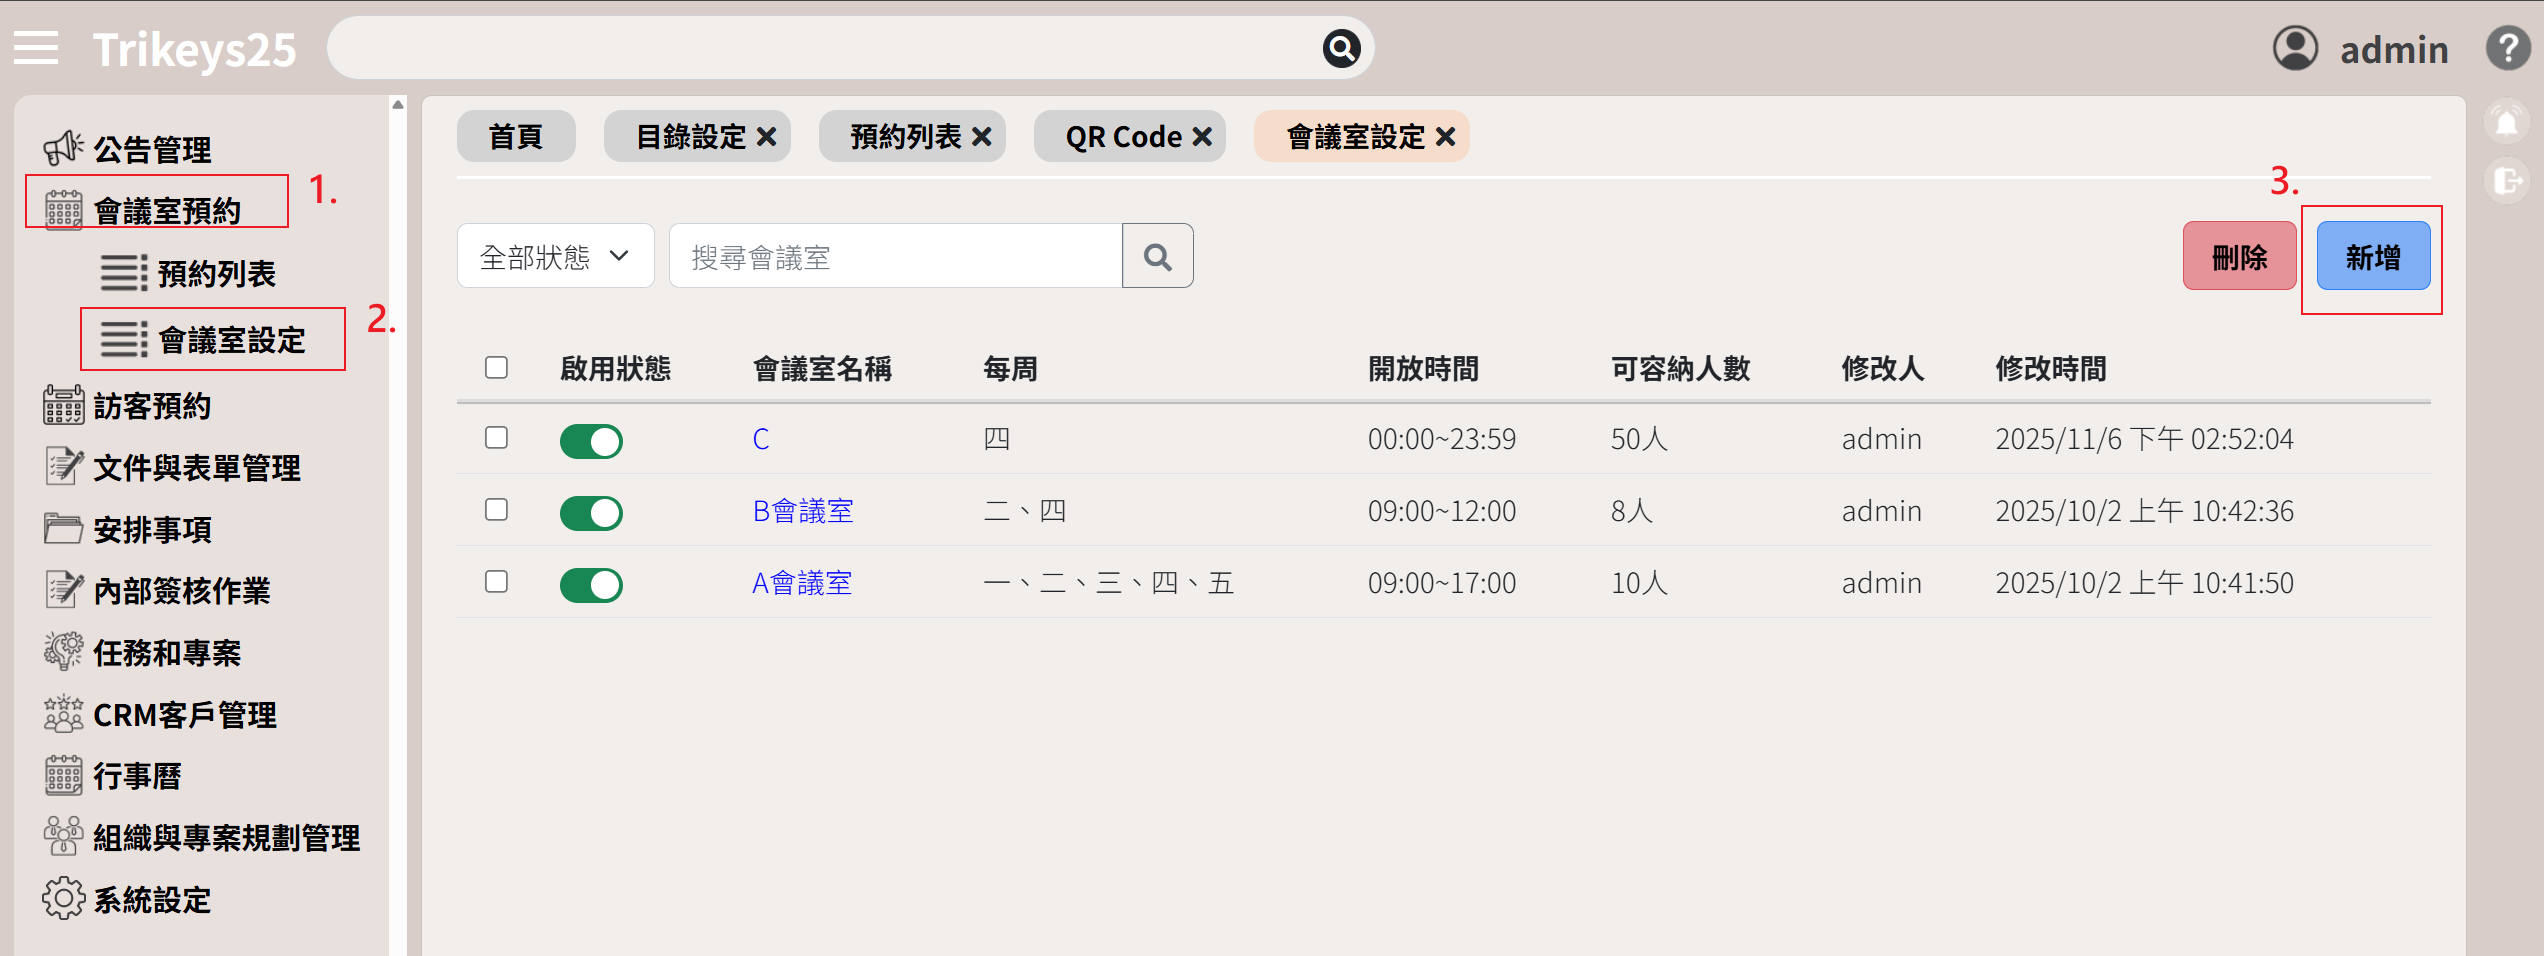
Task: Tick the checkbox for B會議室 row
Action: coord(496,510)
